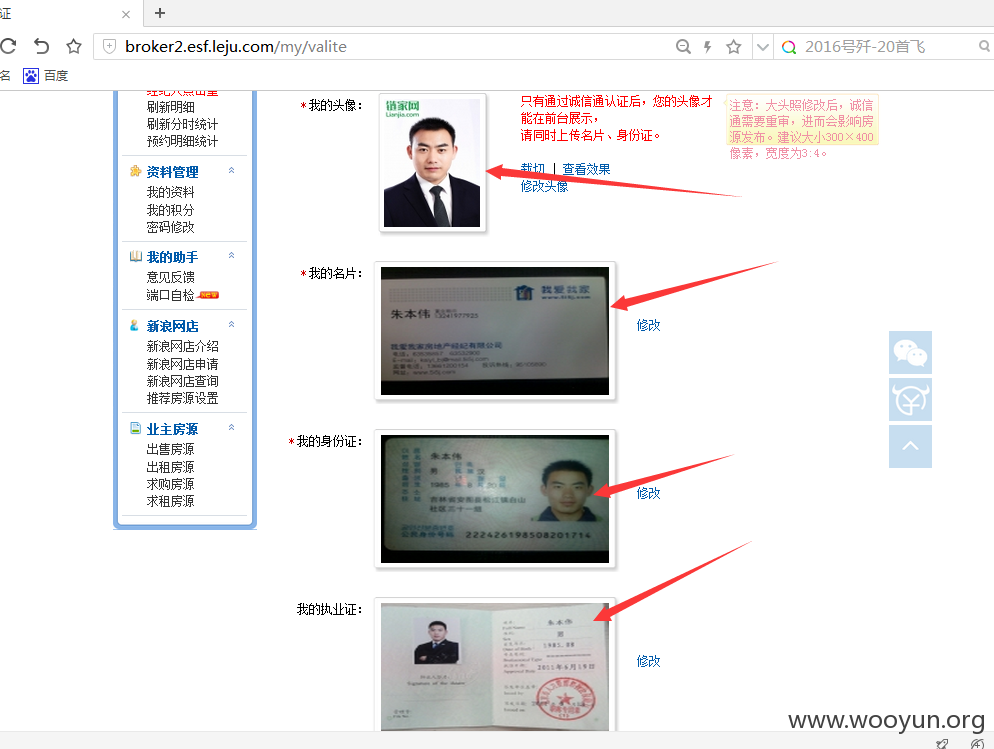Open the WeChat floating widget icon
The image size is (994, 749).
[910, 352]
